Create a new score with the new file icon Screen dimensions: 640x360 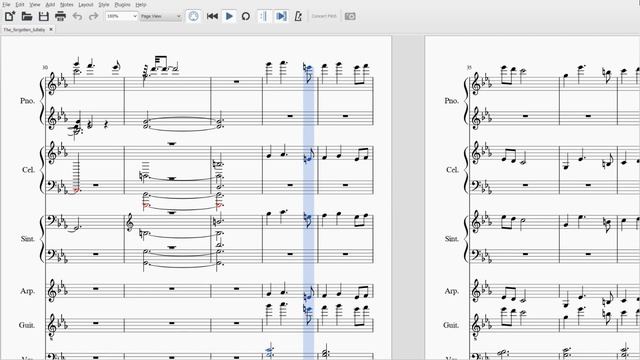point(10,16)
